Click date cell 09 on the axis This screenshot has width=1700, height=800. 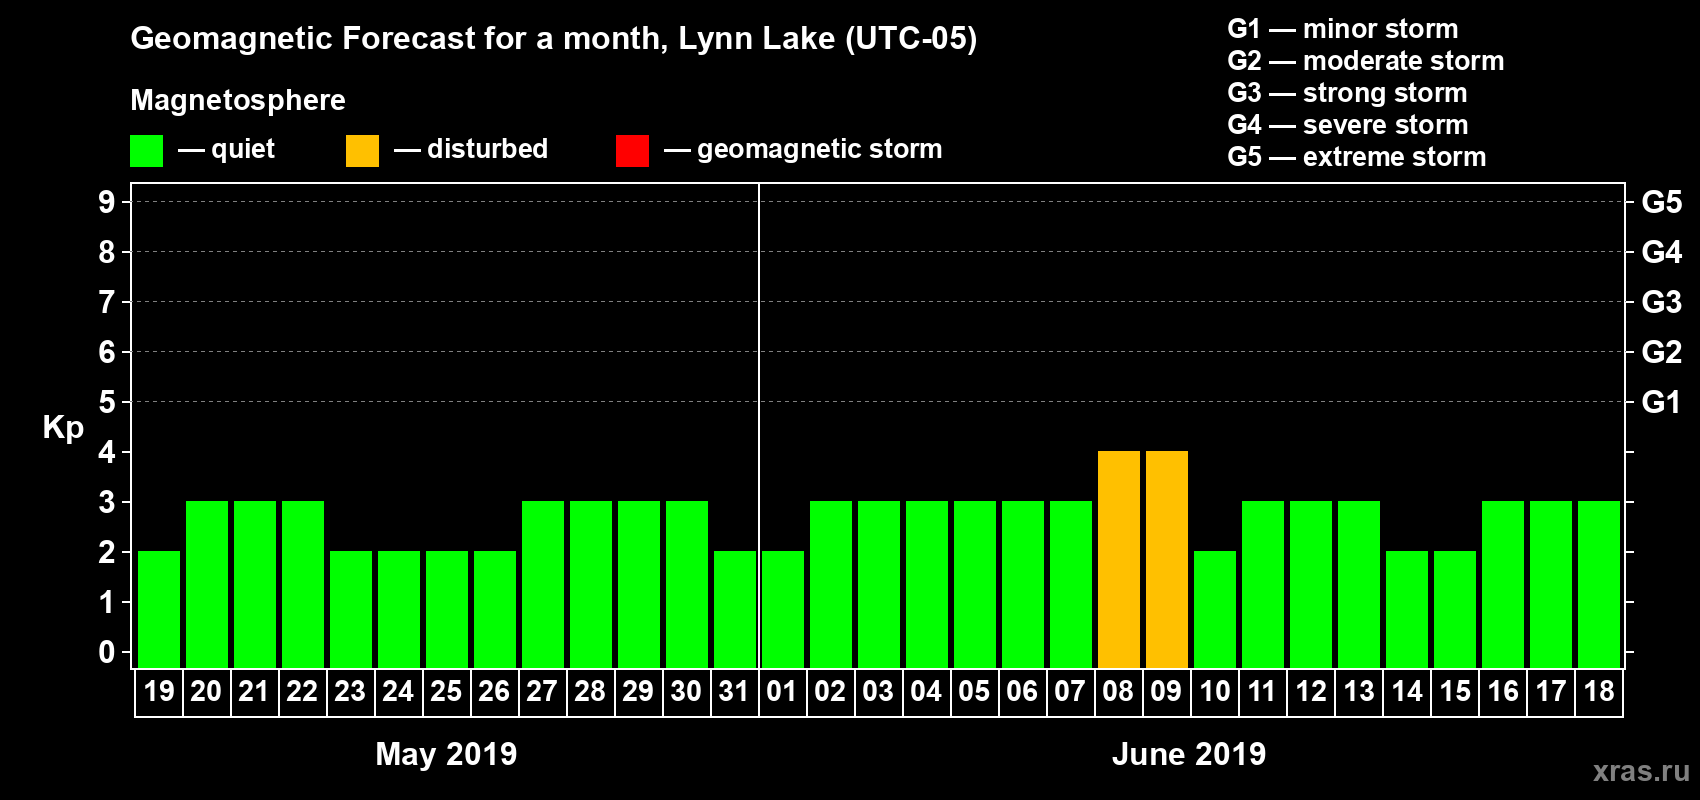[x=1167, y=692]
